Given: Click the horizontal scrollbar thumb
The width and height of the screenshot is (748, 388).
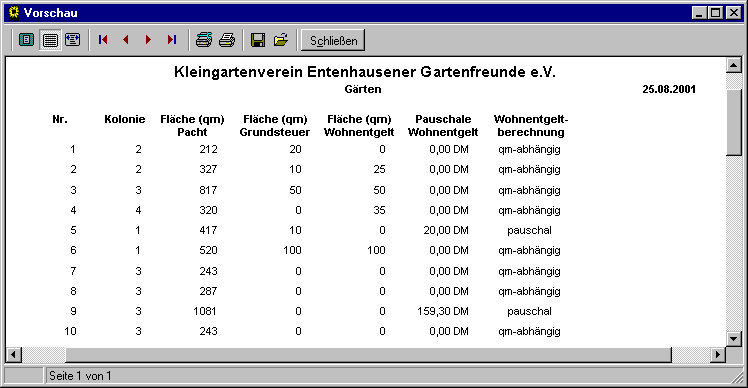Looking at the screenshot, I should point(368,355).
